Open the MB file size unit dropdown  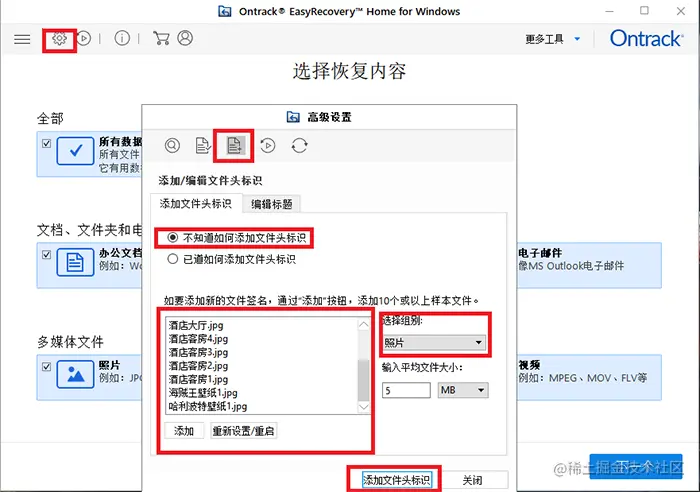(x=463, y=390)
